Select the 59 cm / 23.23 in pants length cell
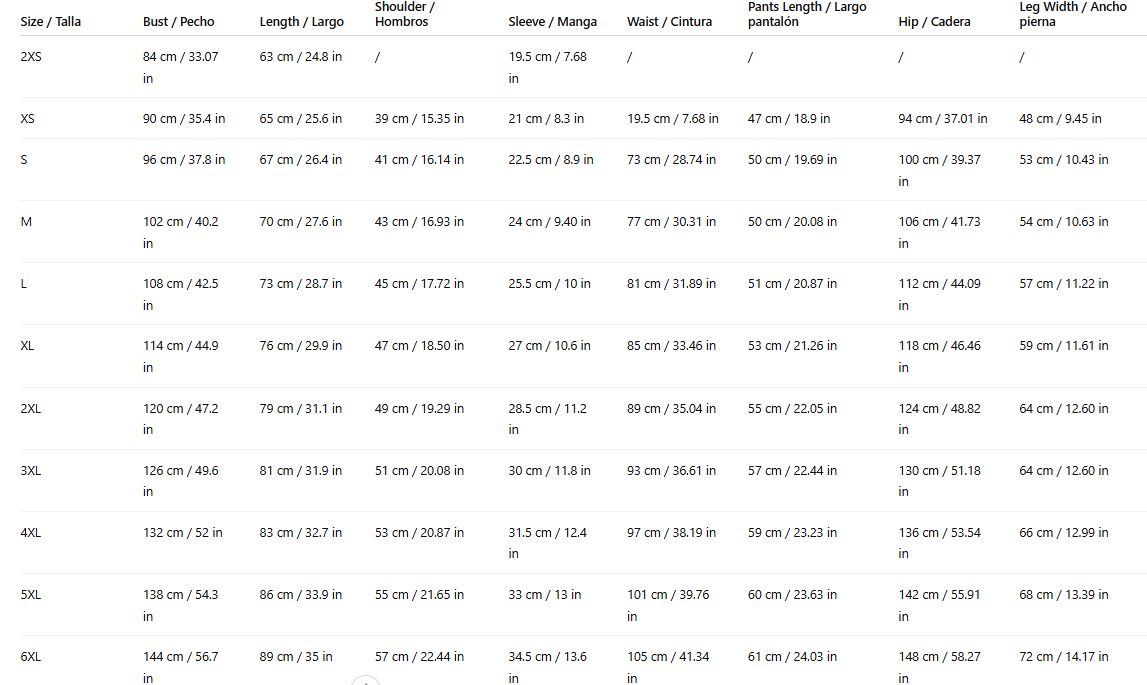1147x685 pixels. (x=792, y=533)
